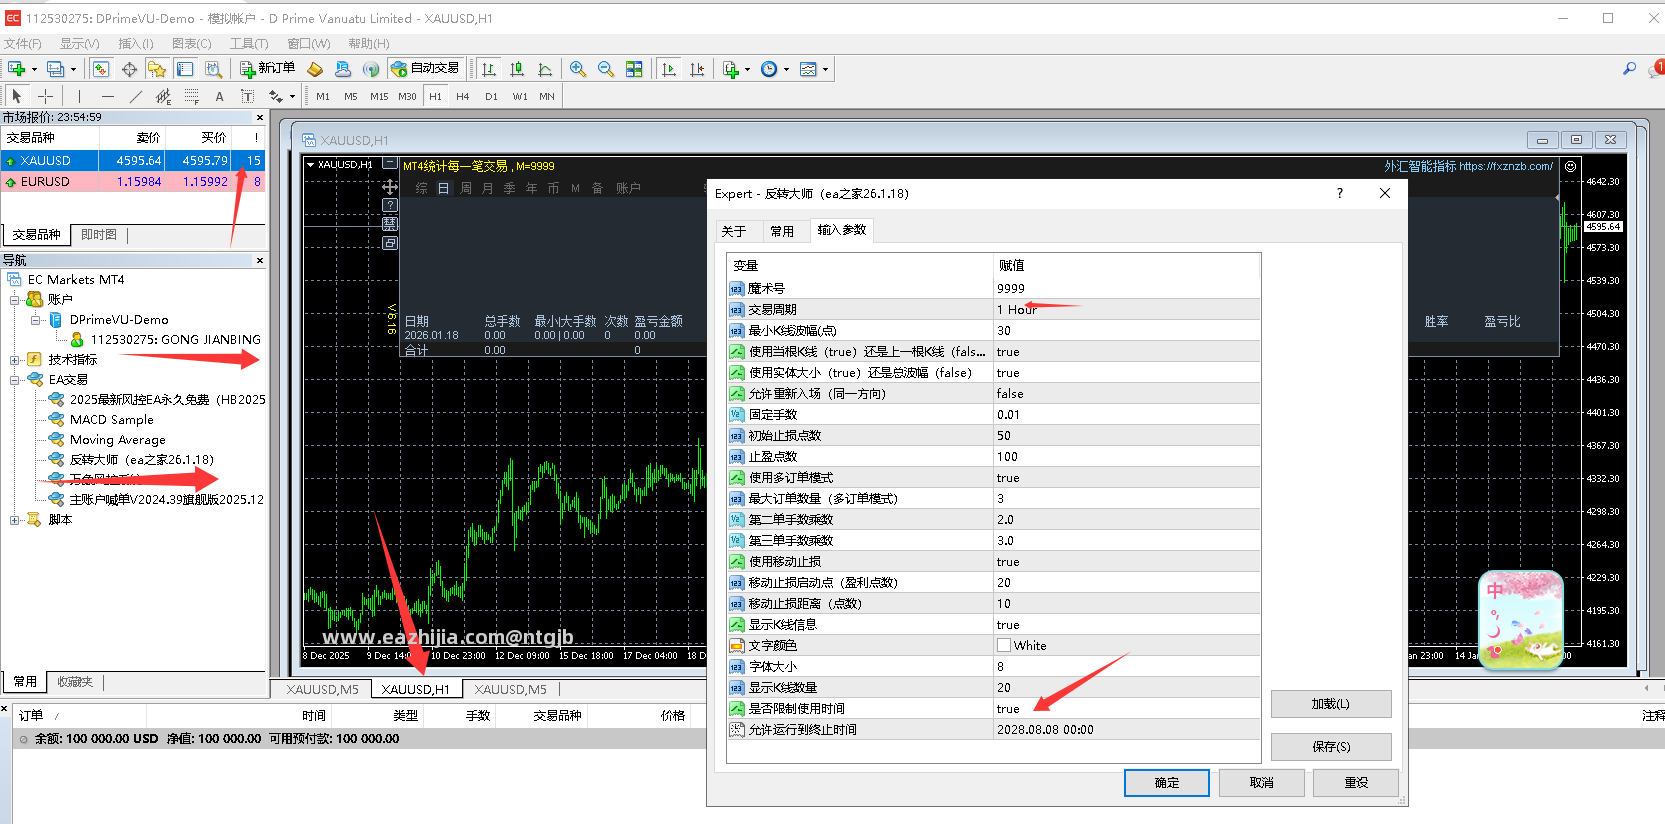Select the Fibonacci retracement tool
Image resolution: width=1665 pixels, height=824 pixels.
(191, 96)
